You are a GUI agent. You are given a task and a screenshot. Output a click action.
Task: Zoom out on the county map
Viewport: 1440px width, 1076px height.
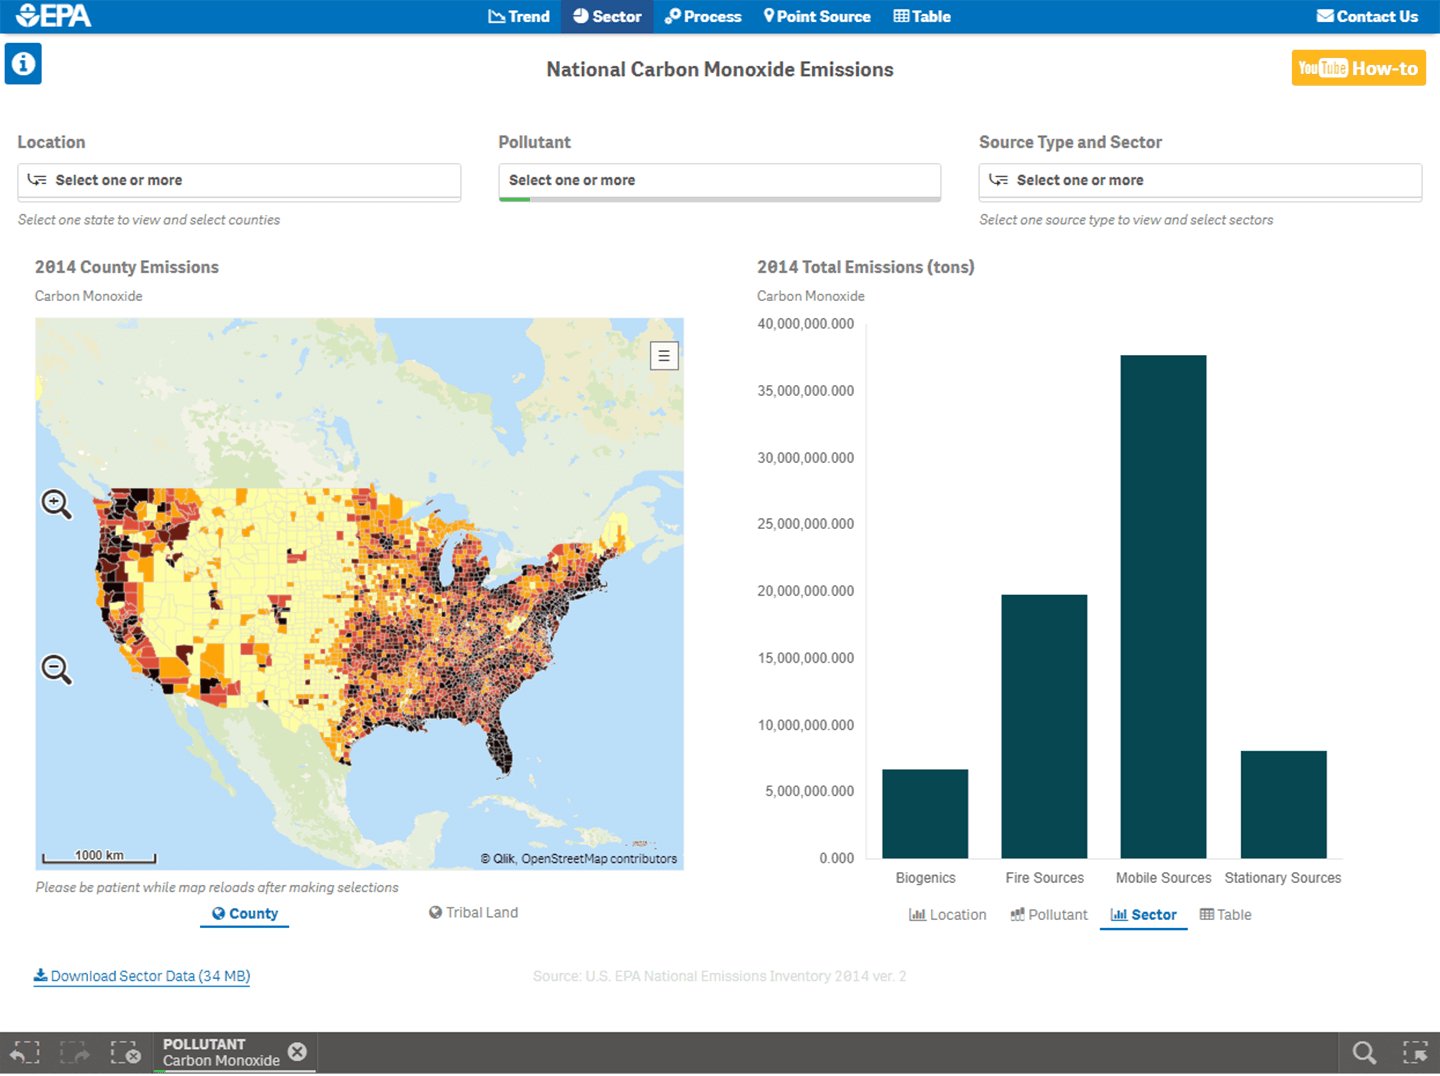(56, 669)
